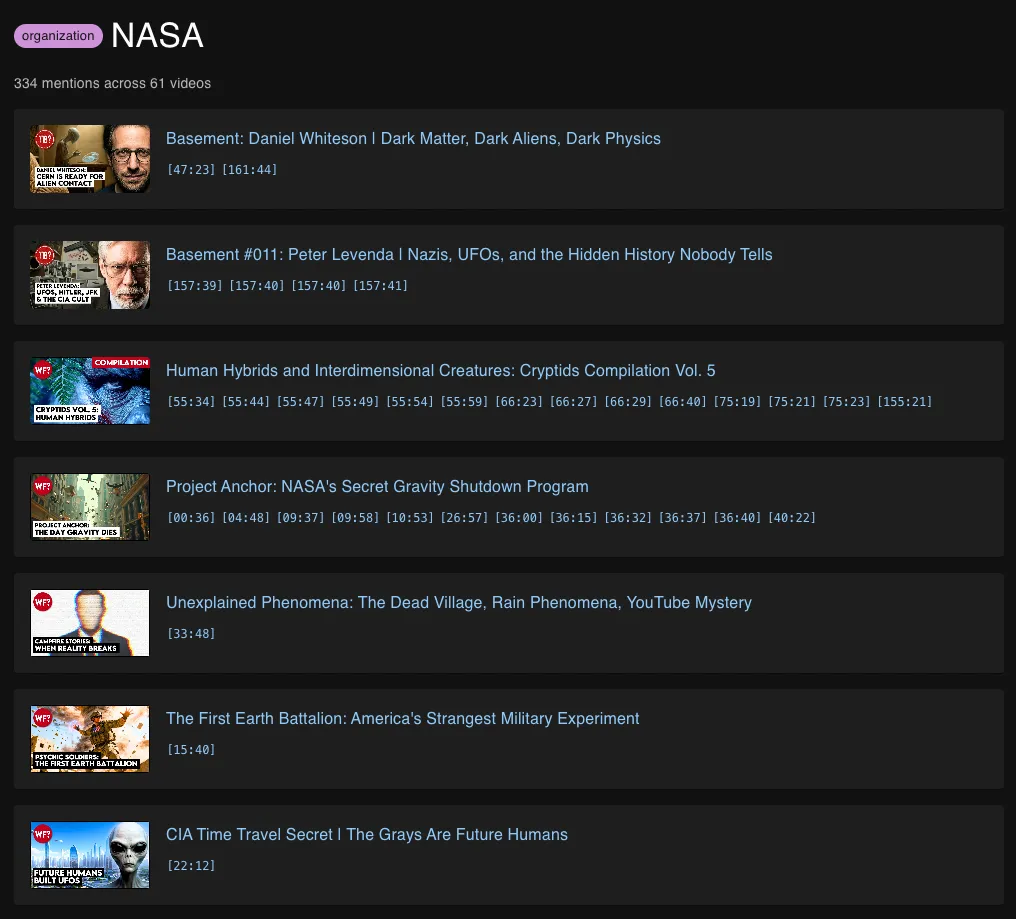Click the purple organization tag
The height and width of the screenshot is (919, 1016).
click(x=58, y=36)
